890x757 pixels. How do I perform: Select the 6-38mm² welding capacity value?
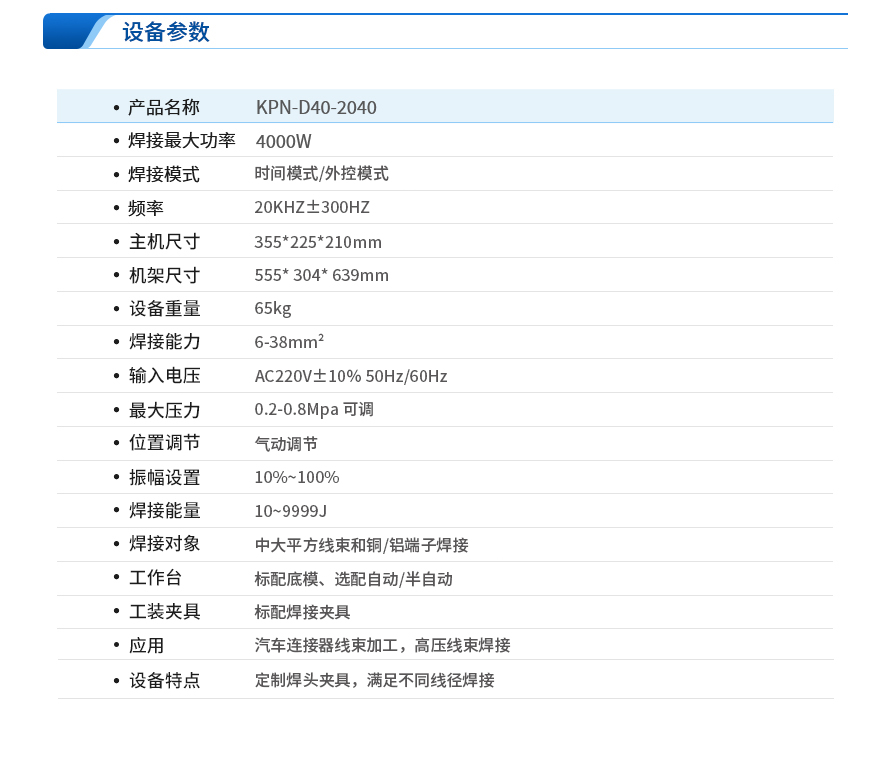[x=289, y=342]
